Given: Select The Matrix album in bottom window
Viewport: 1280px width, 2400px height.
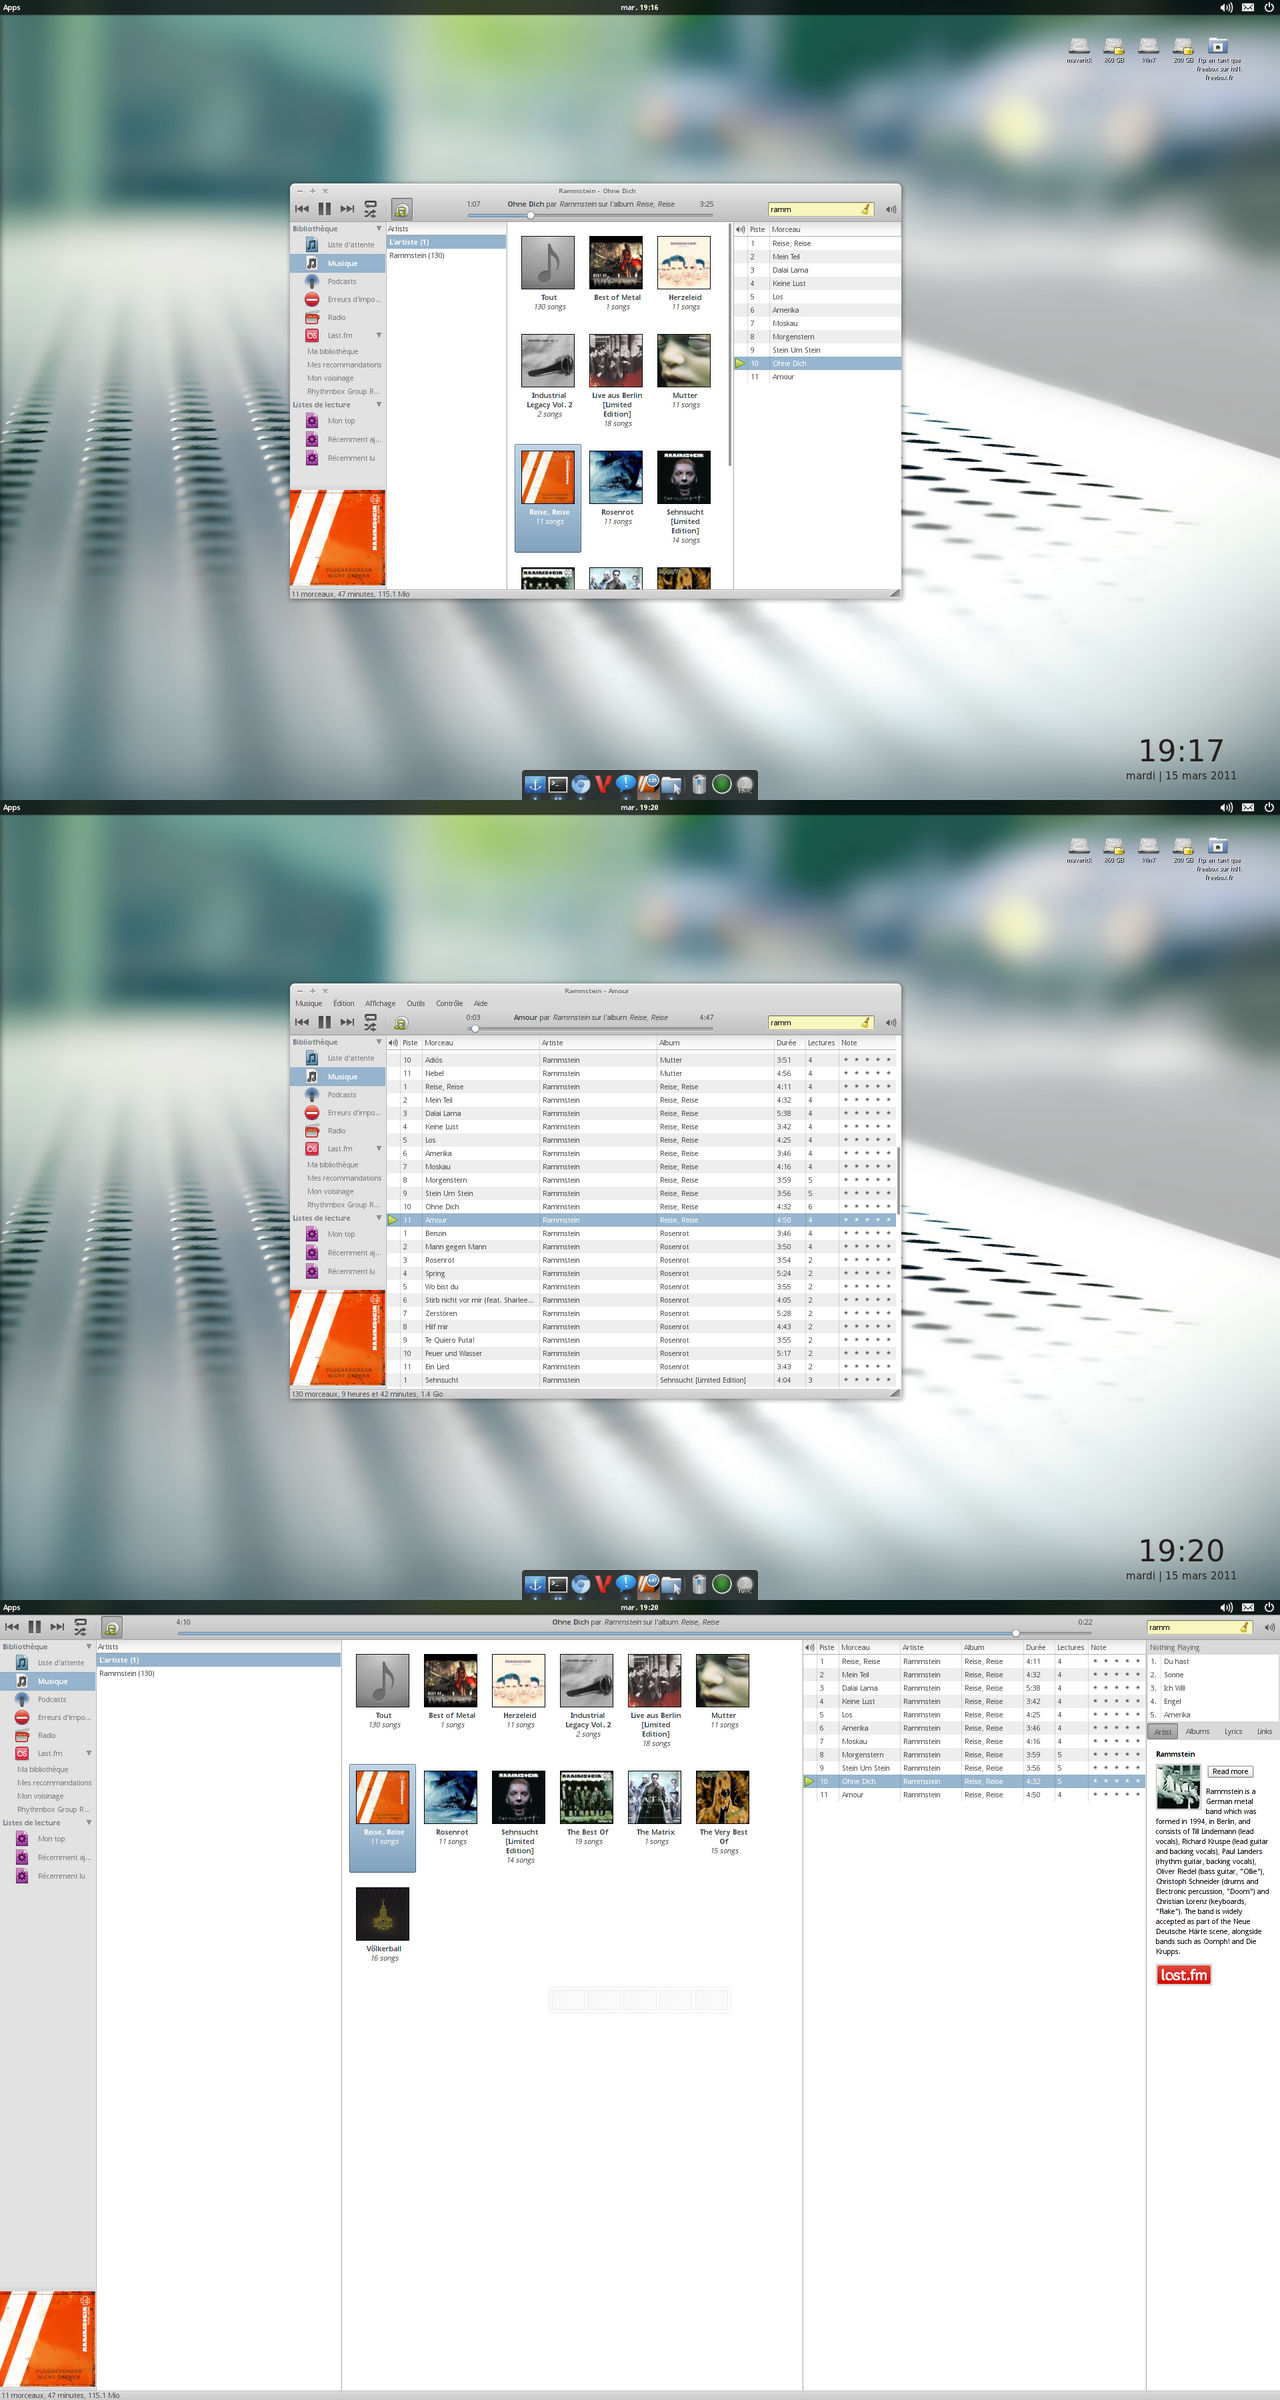Looking at the screenshot, I should [x=655, y=1807].
